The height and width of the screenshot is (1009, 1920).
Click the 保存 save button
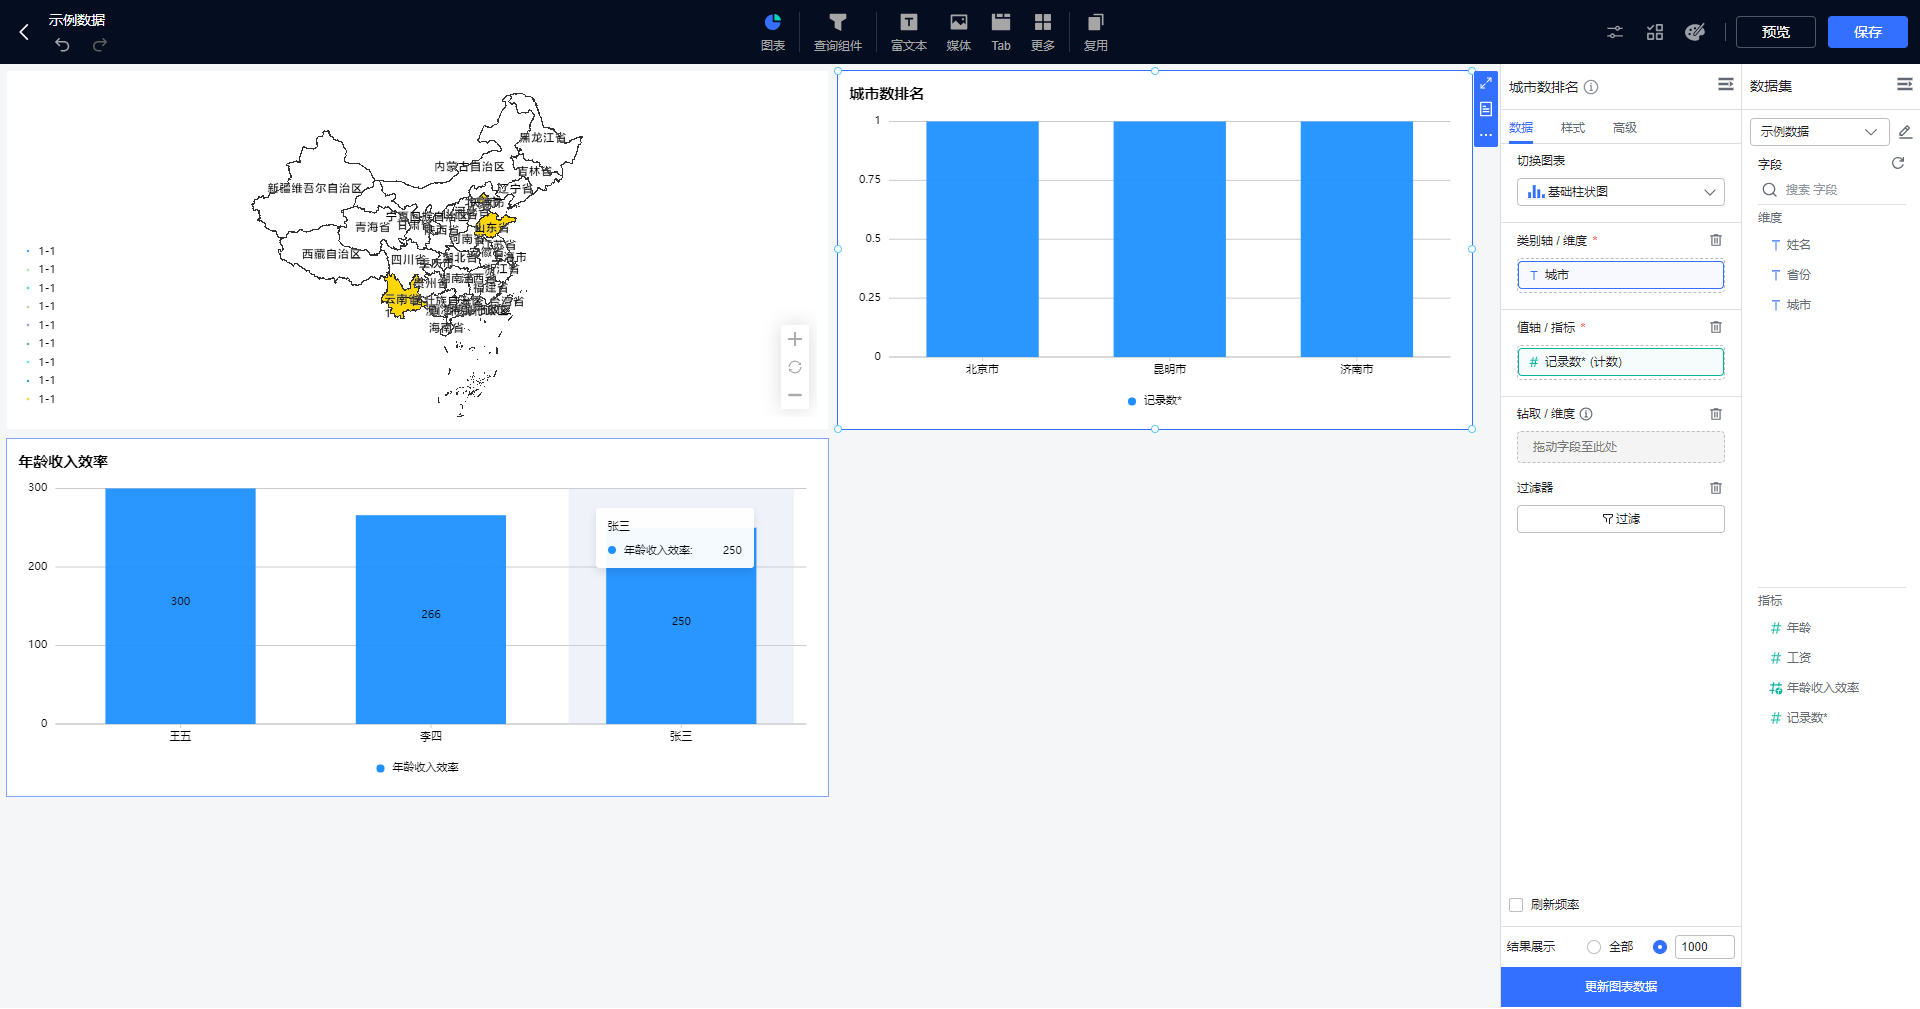[x=1866, y=32]
